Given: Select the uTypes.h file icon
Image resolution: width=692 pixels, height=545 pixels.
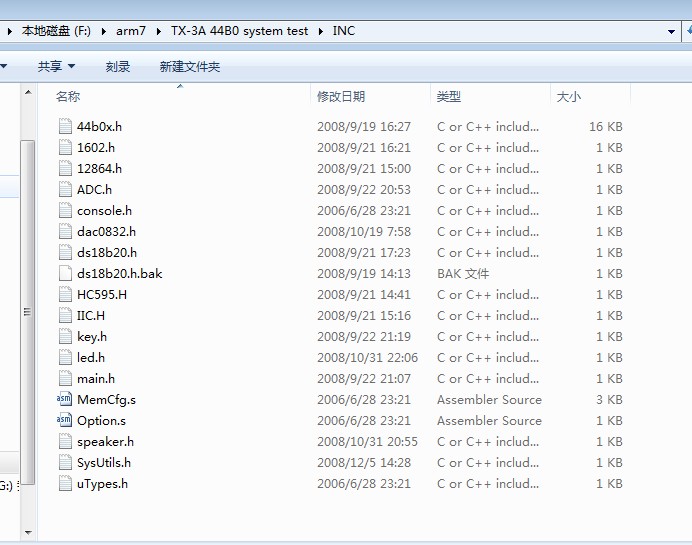Looking at the screenshot, I should click(x=65, y=484).
